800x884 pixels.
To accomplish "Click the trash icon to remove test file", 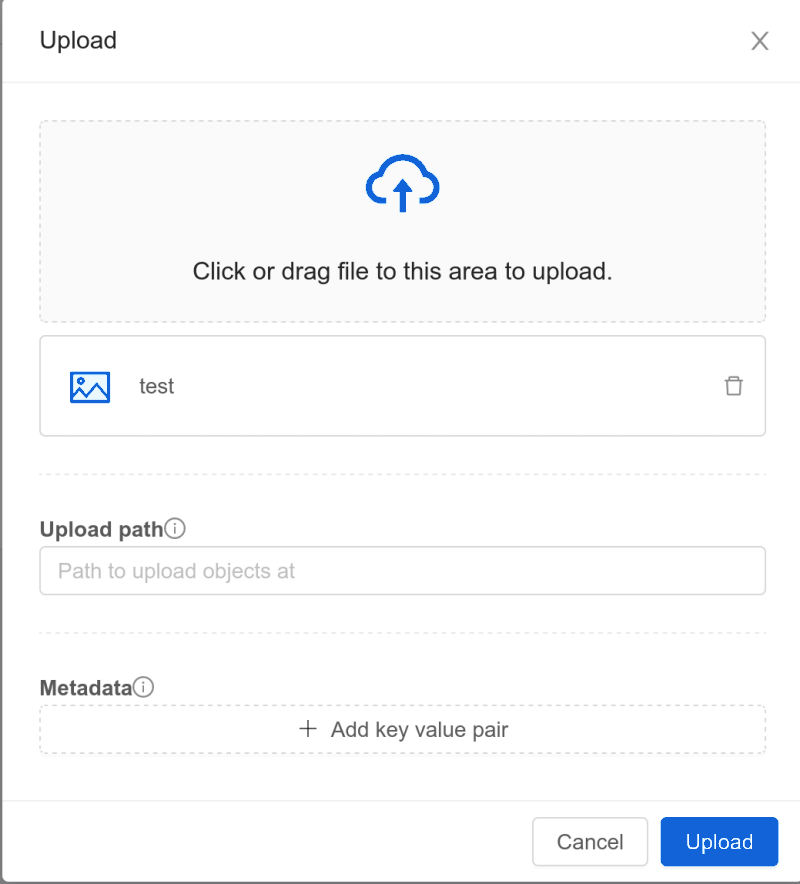I will [734, 386].
